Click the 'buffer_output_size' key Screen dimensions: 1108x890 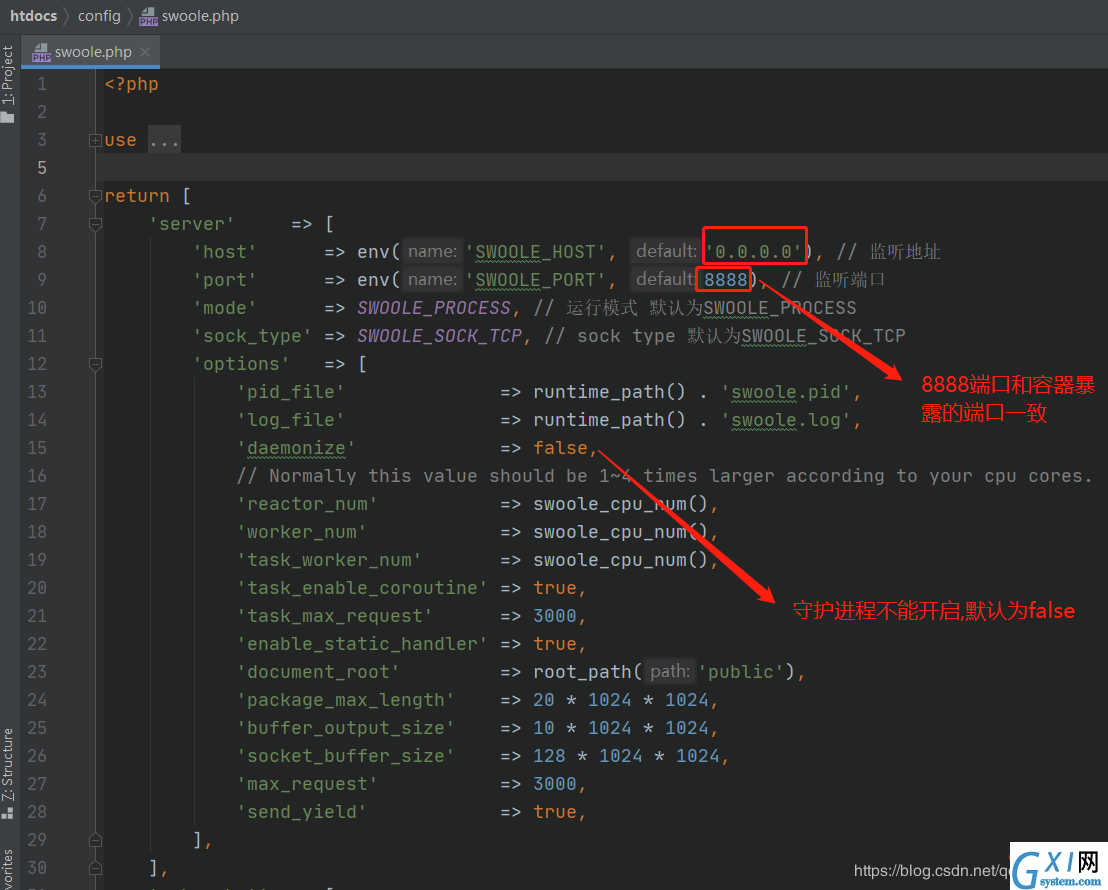point(346,728)
